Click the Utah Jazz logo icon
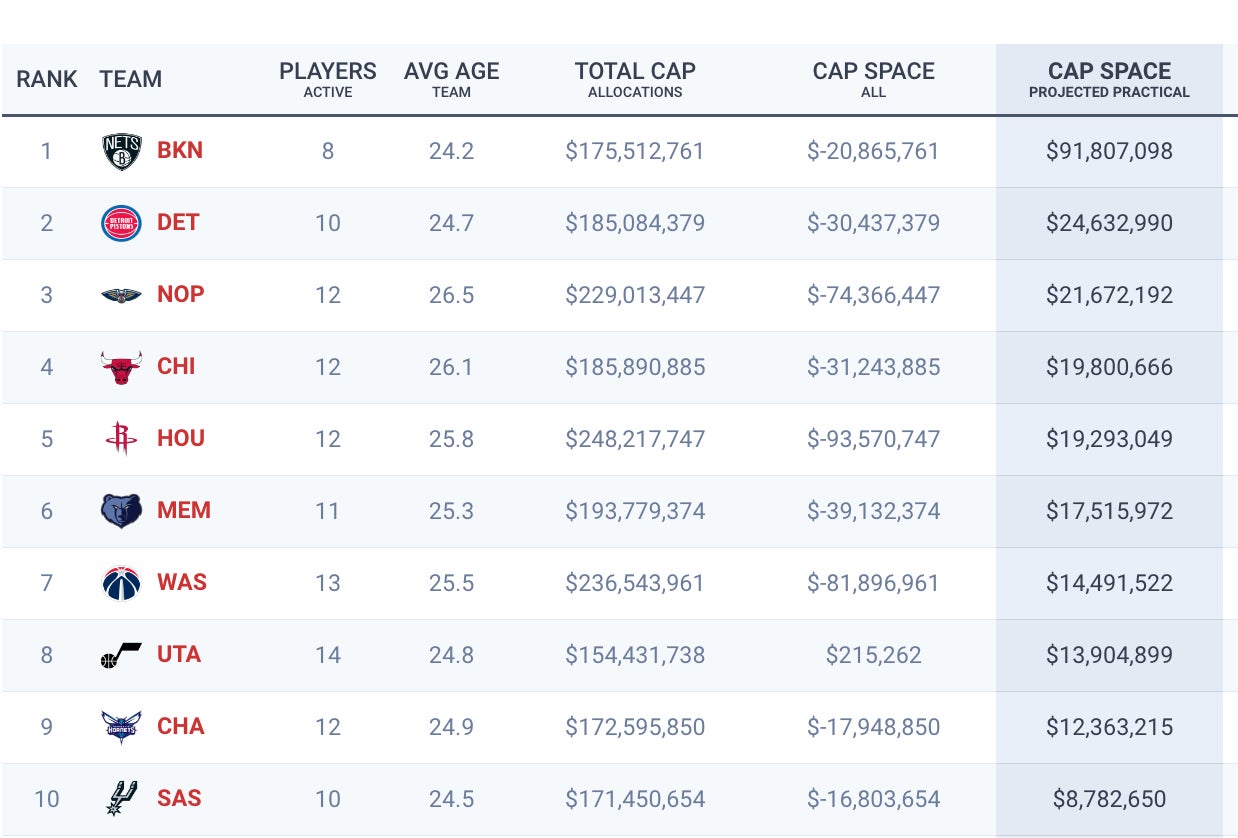 (122, 656)
